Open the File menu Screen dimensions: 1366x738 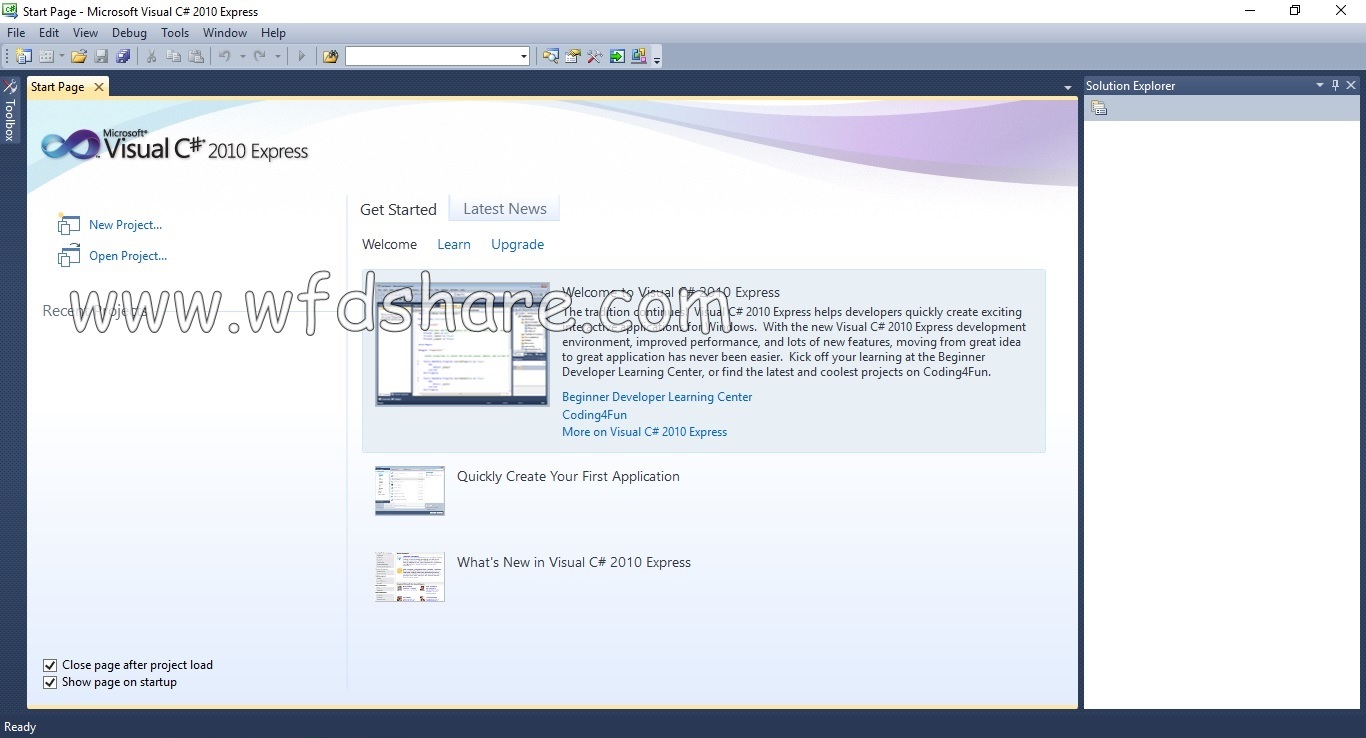coord(16,33)
